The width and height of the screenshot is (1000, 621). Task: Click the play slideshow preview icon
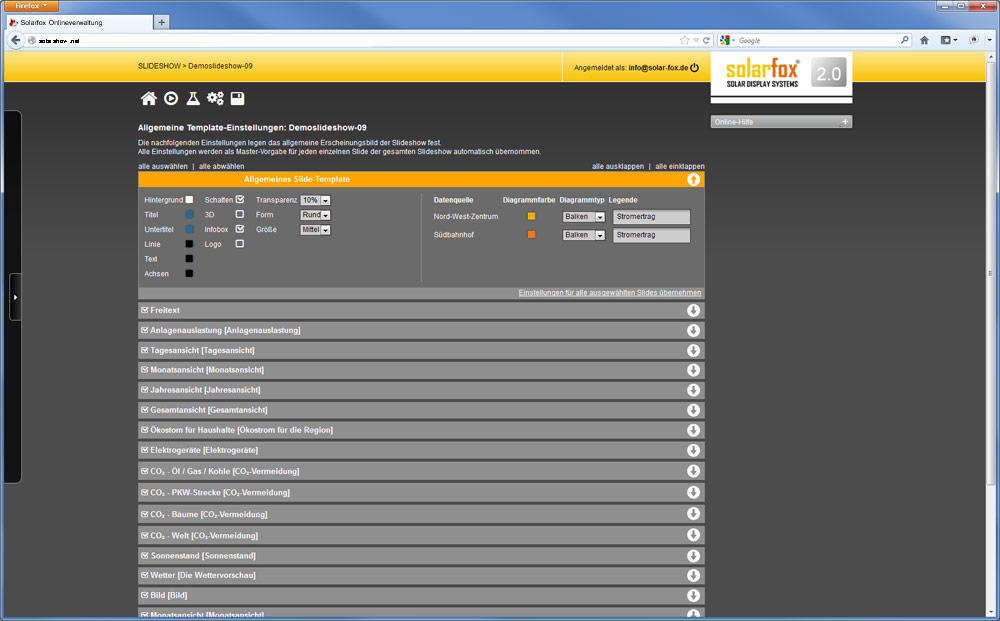click(171, 98)
